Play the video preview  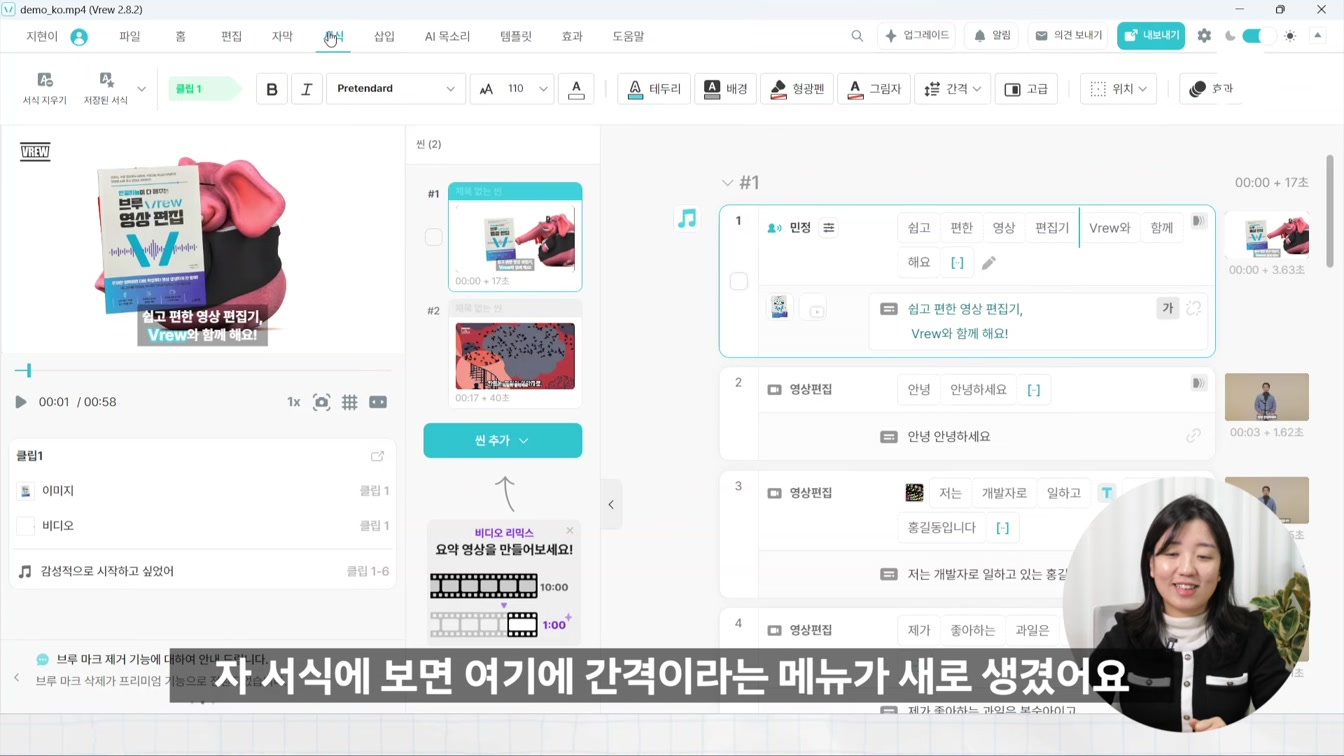point(21,402)
